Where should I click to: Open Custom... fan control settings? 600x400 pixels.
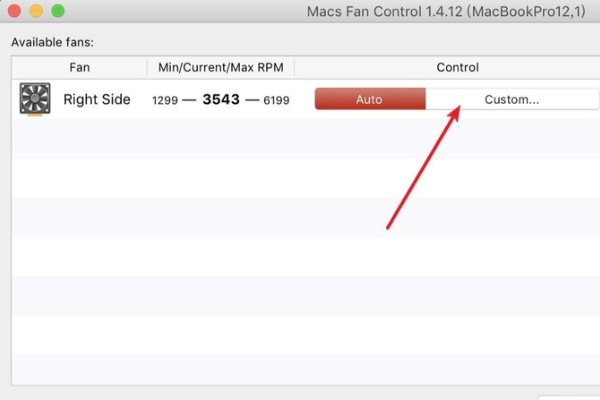(511, 100)
